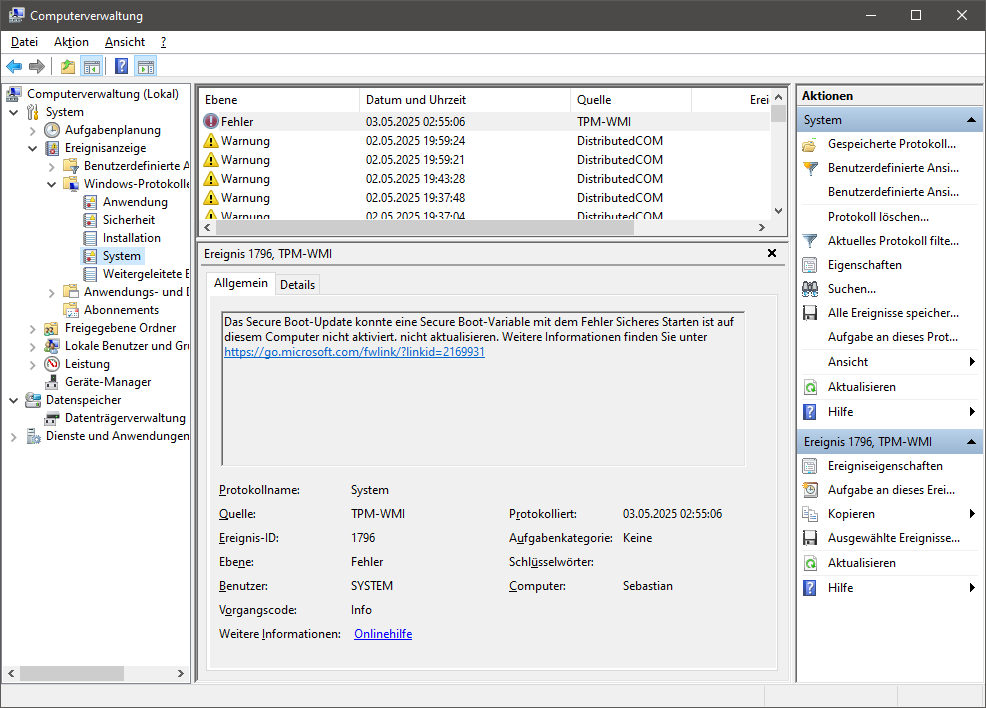Click the Datenträgerverwaltung disk icon

(x=52, y=418)
